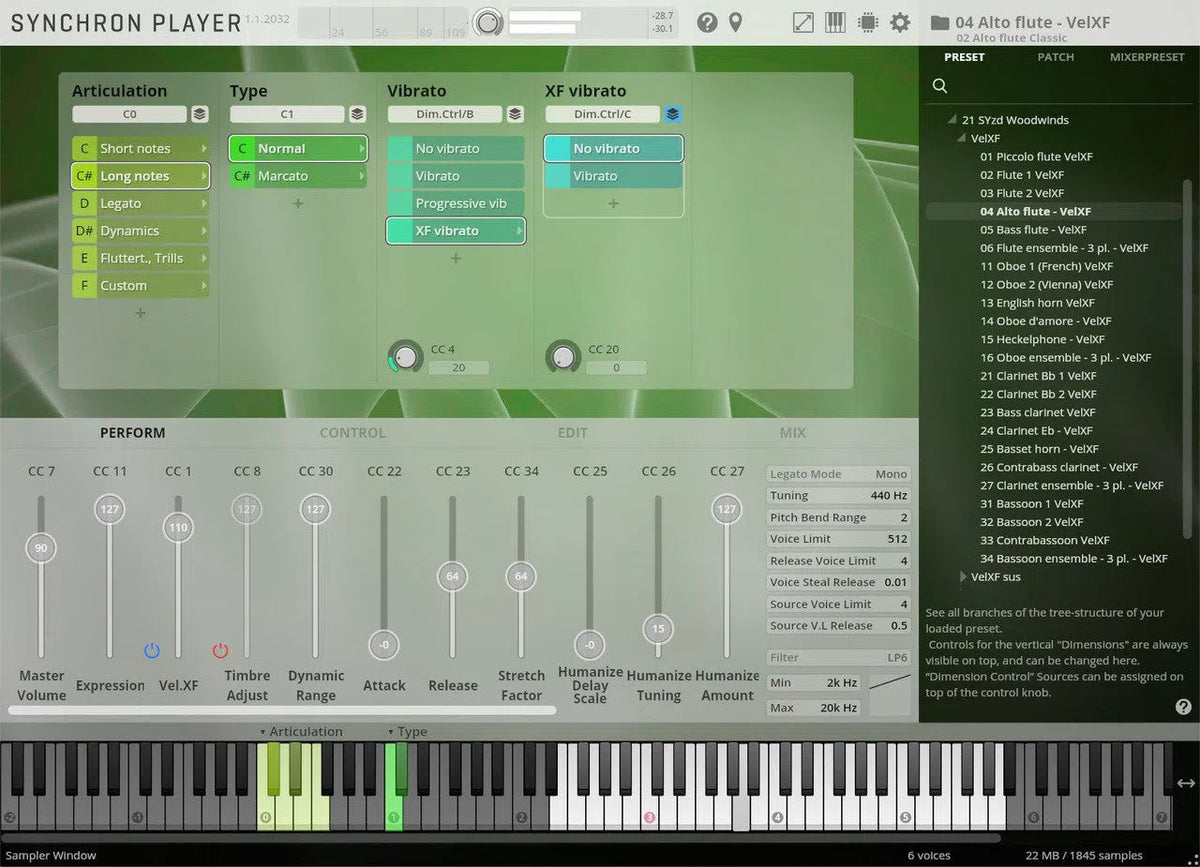Image resolution: width=1200 pixels, height=867 pixels.
Task: Select preset 13 English horn VelXF
Action: (x=1037, y=303)
